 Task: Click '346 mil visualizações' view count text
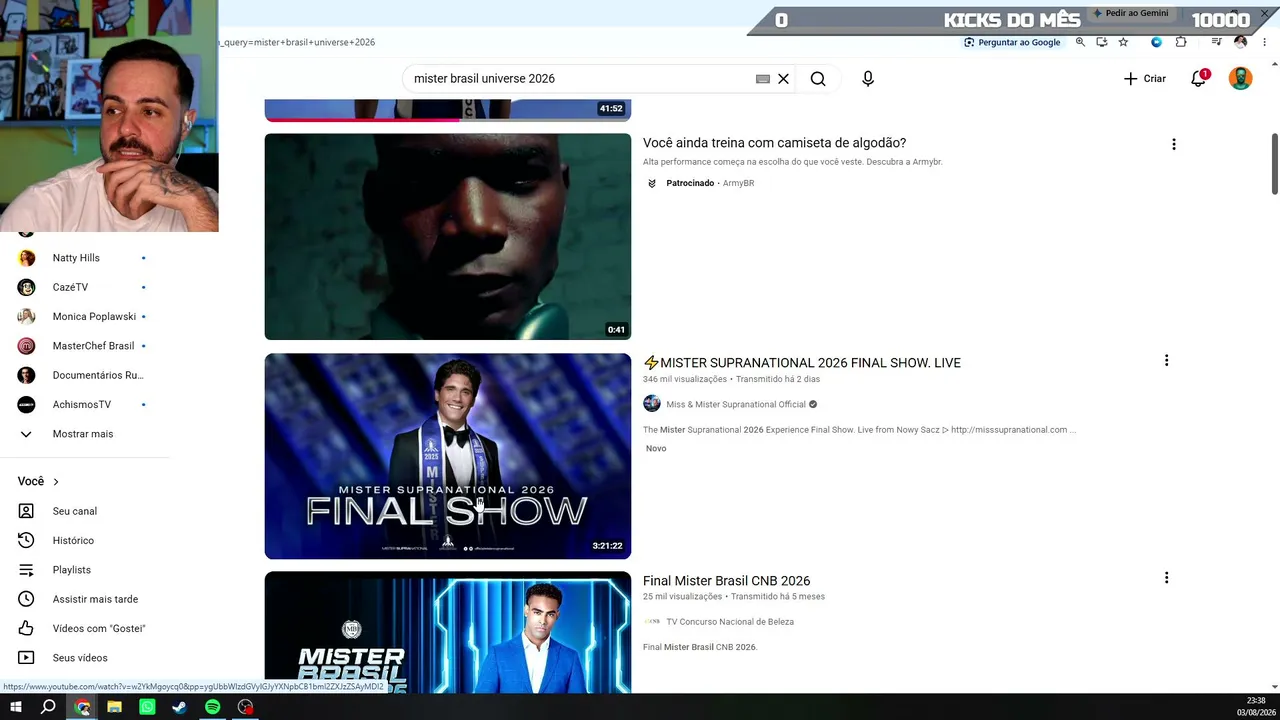(x=685, y=380)
